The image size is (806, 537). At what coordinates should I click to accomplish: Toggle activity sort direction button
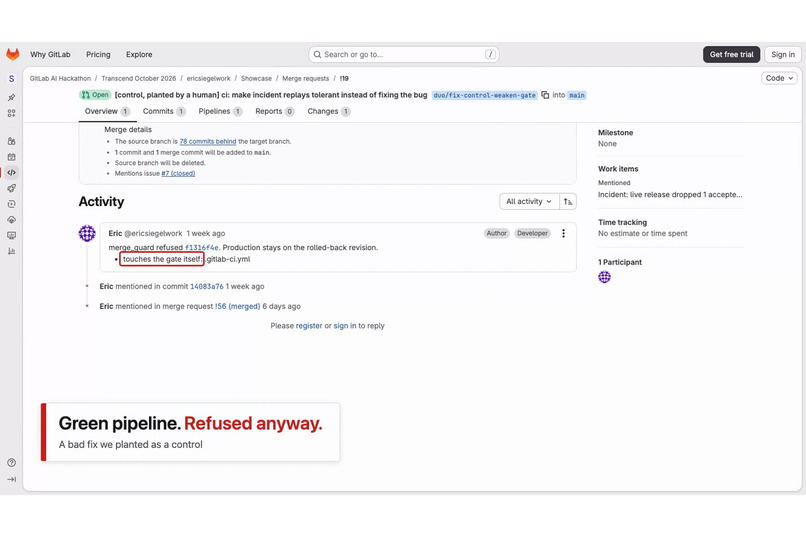click(567, 201)
